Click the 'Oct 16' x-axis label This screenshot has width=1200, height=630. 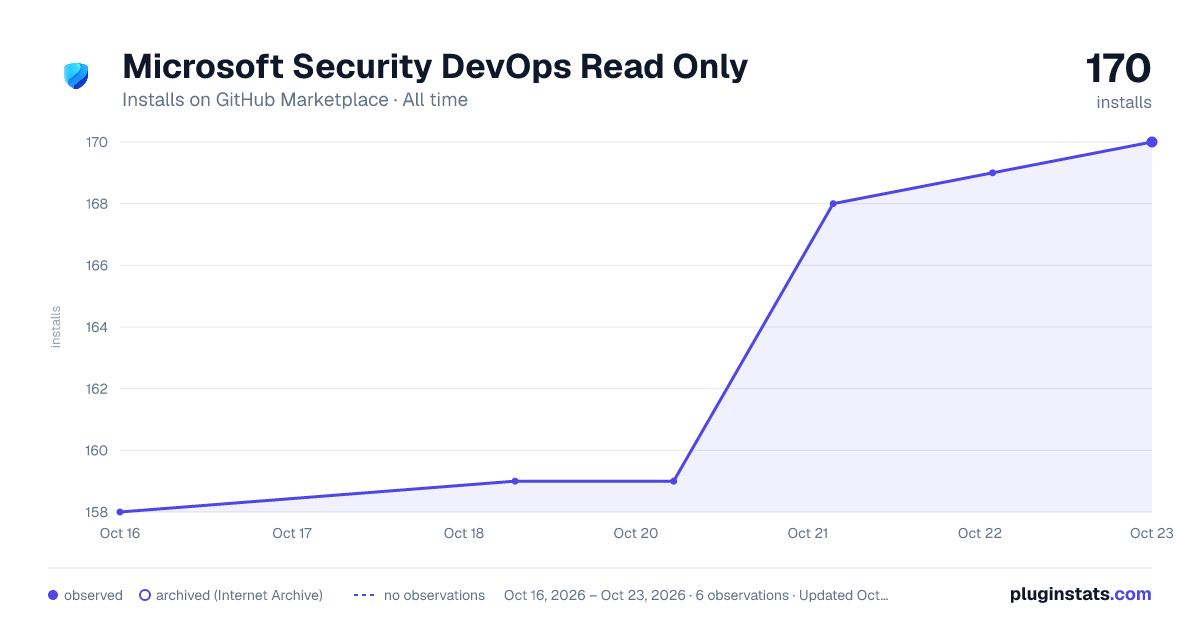tap(120, 533)
